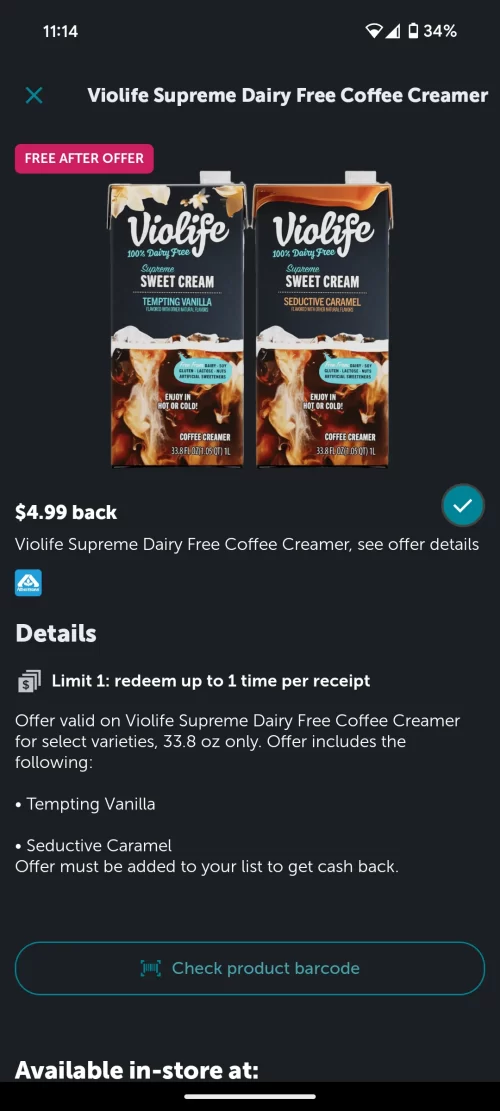Tap the Albertsons store logo icon
Screen dimensions: 500x1111
[28, 582]
